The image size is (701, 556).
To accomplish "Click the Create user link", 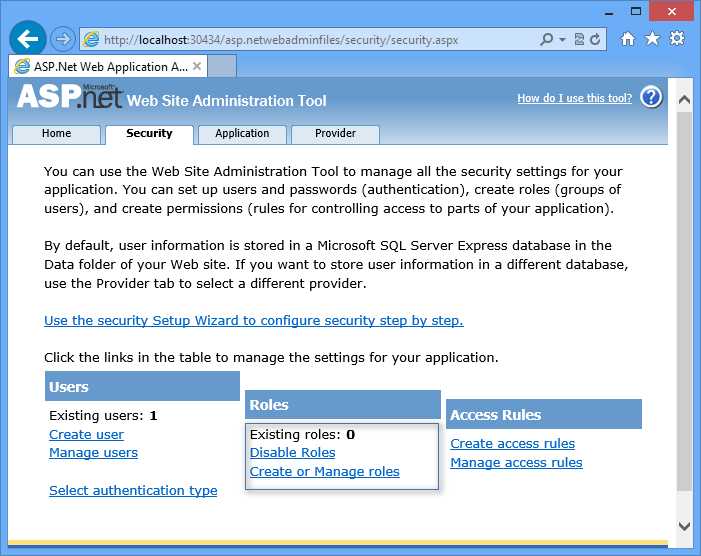I will [86, 434].
